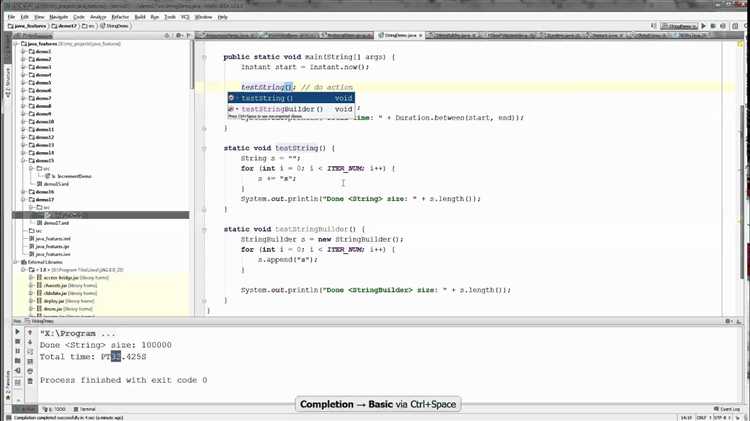Open the Help menu
The image size is (750, 421).
point(222,17)
